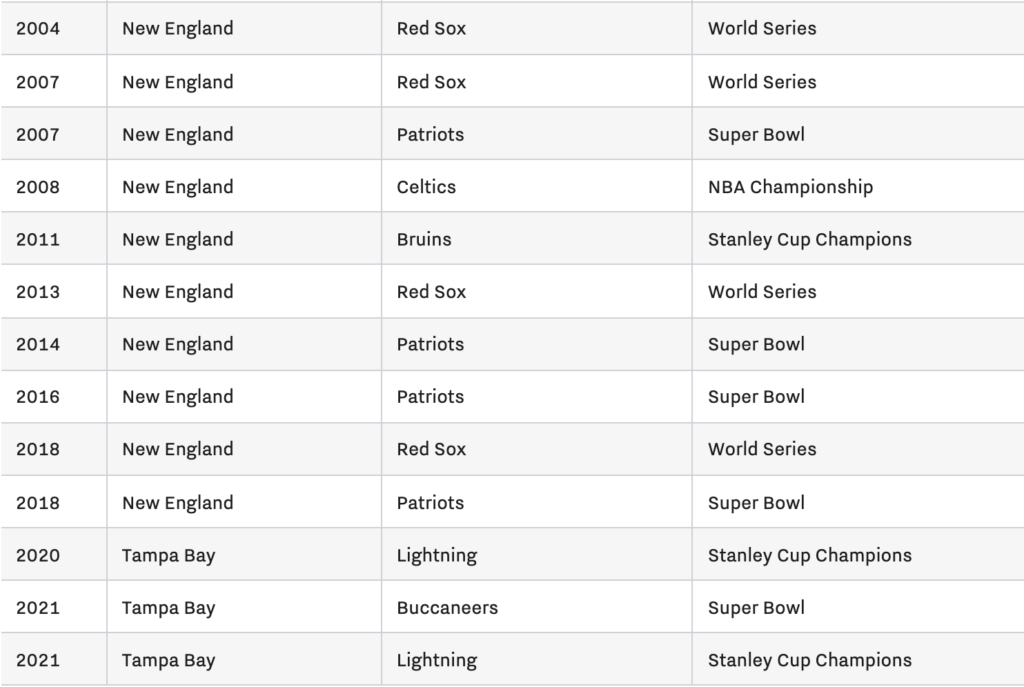Click Stanley Cup Champions in the 2020 row
The width and height of the screenshot is (1024, 687).
pyautogui.click(x=858, y=555)
